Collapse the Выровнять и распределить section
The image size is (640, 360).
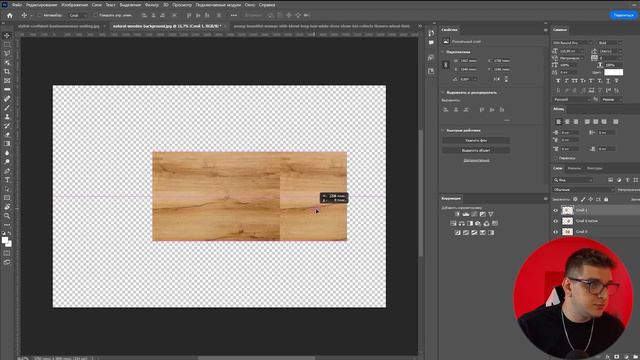point(443,93)
